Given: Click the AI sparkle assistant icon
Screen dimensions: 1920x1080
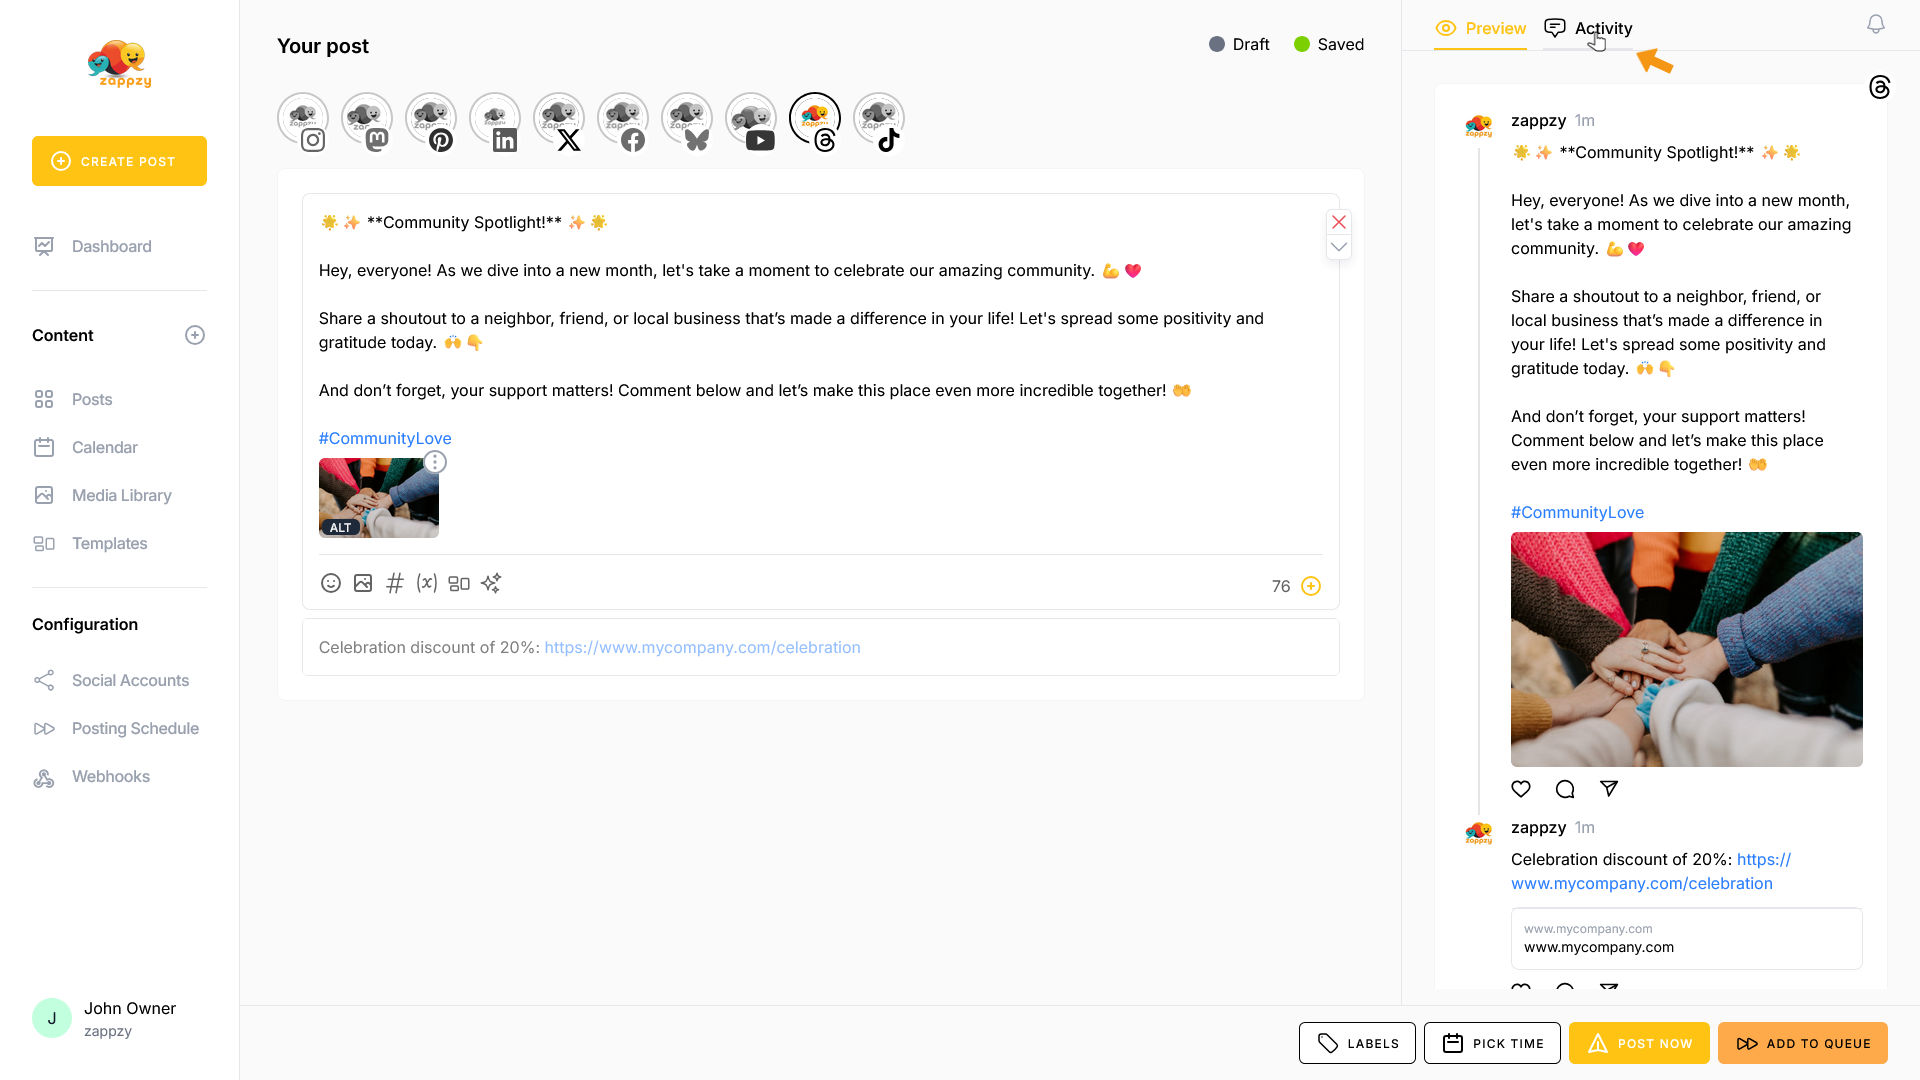Looking at the screenshot, I should 491,583.
